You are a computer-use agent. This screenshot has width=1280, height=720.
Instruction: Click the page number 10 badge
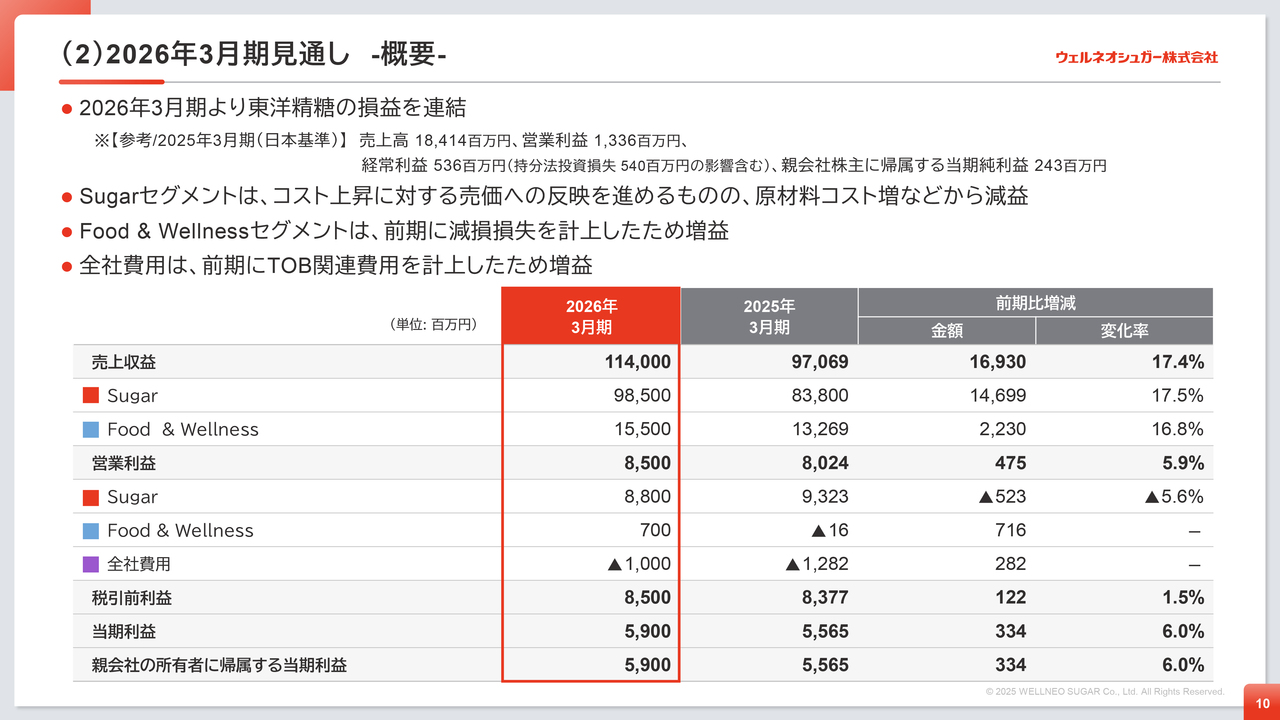[1262, 703]
